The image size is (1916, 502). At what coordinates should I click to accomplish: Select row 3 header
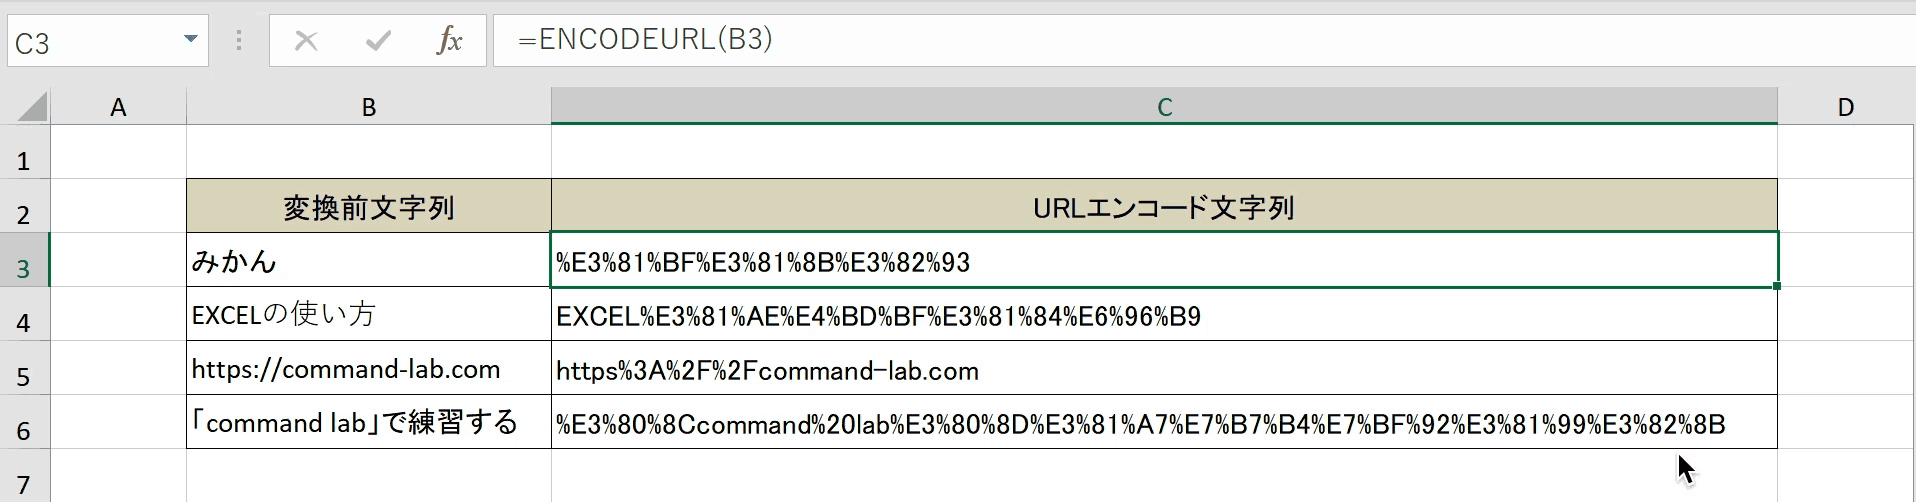(24, 268)
